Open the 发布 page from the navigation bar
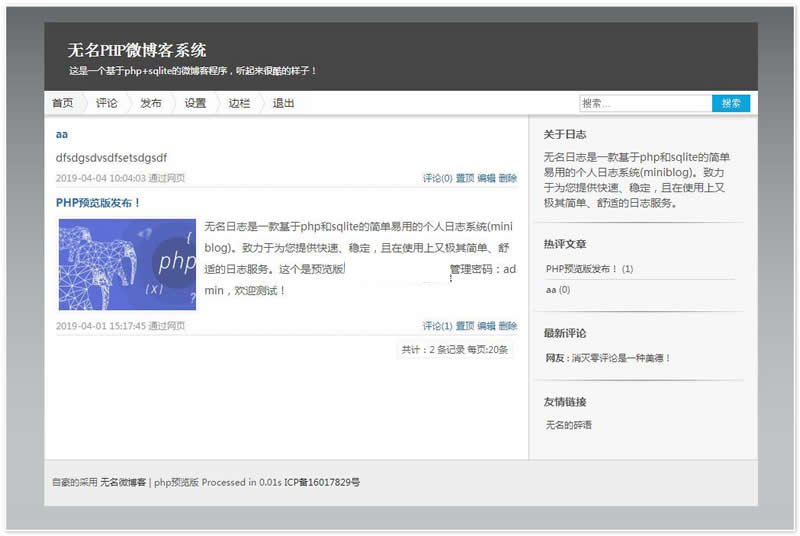800x536 pixels. pos(150,103)
